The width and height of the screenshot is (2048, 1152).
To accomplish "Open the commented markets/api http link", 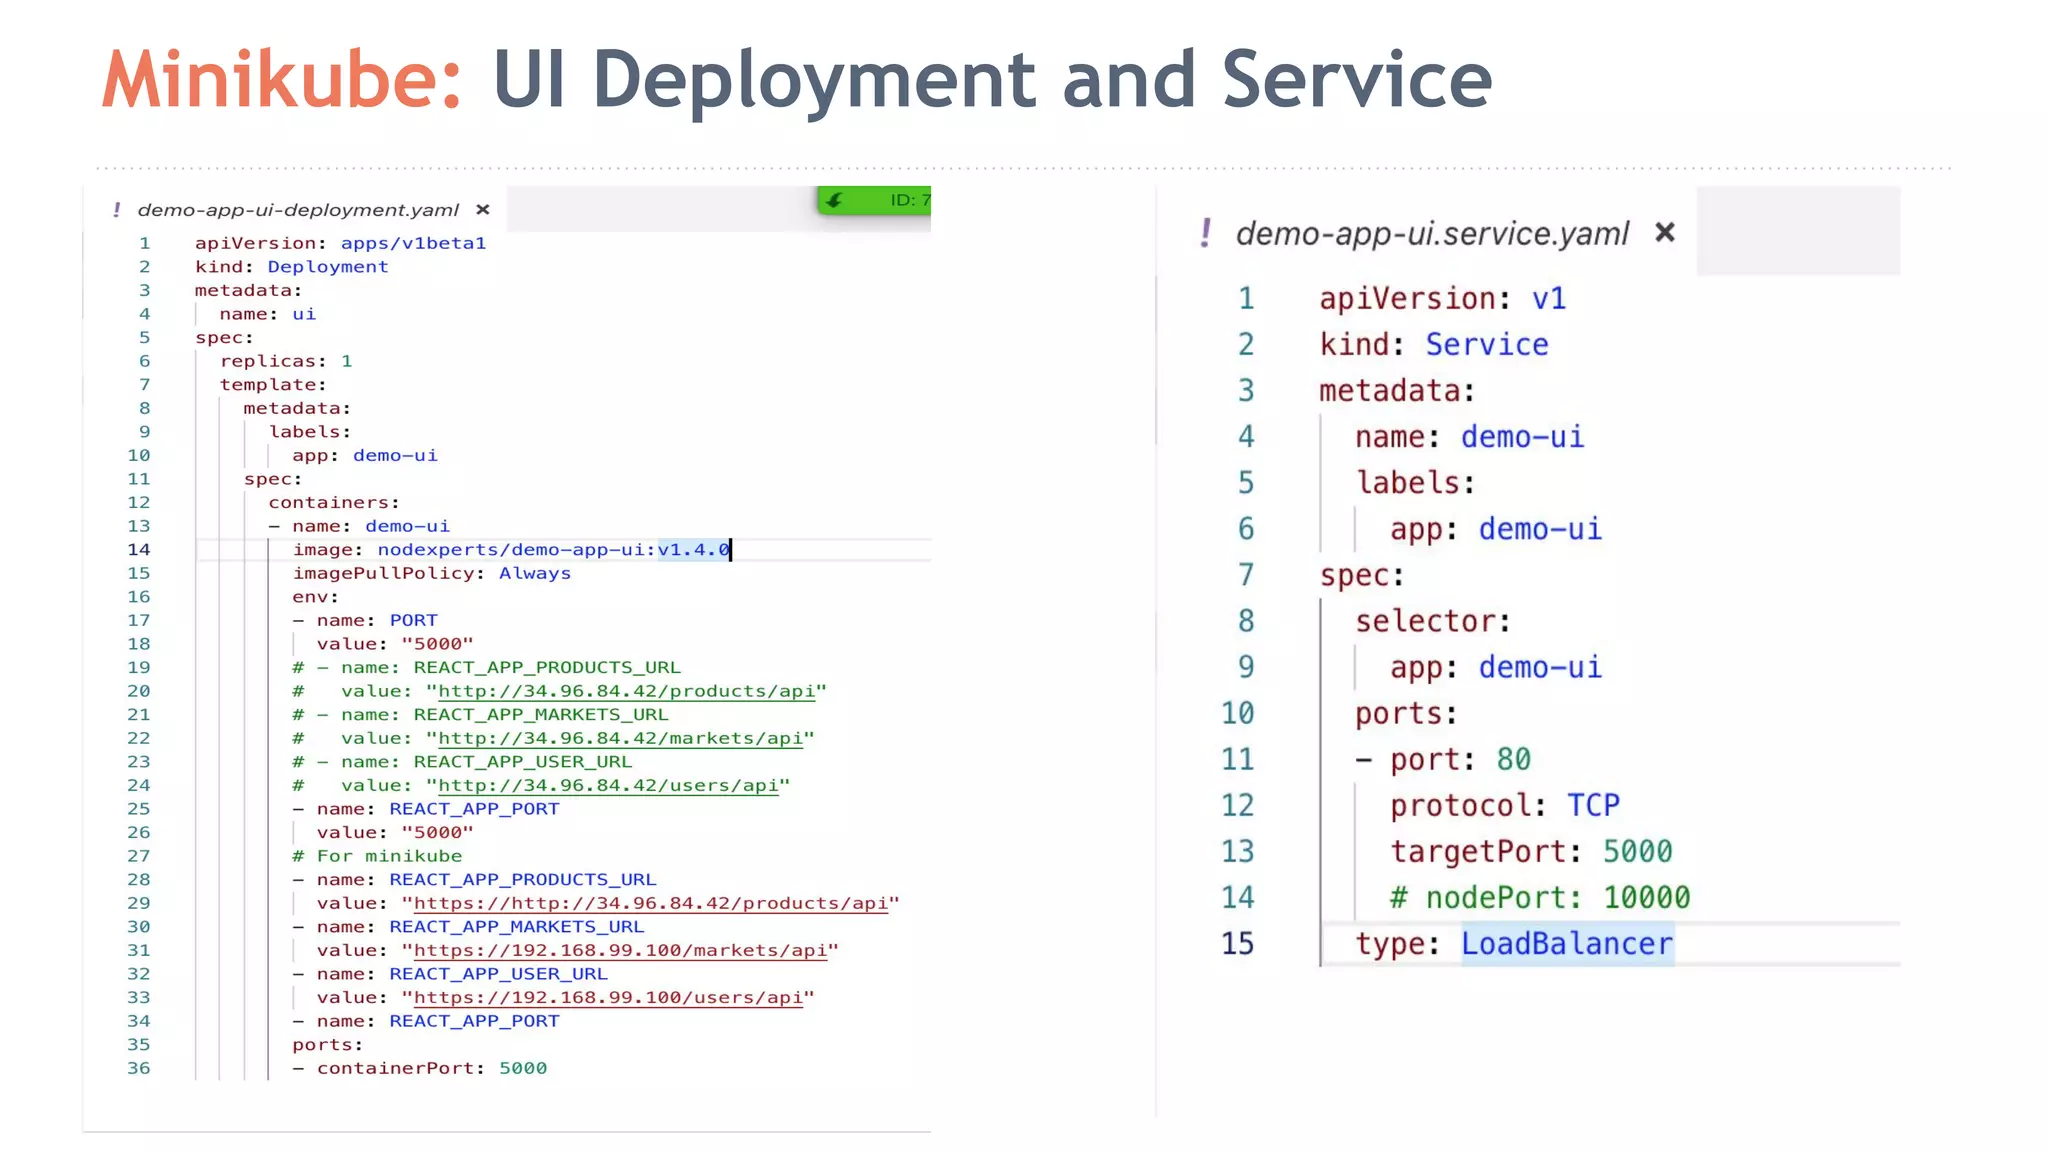I will 620,739.
